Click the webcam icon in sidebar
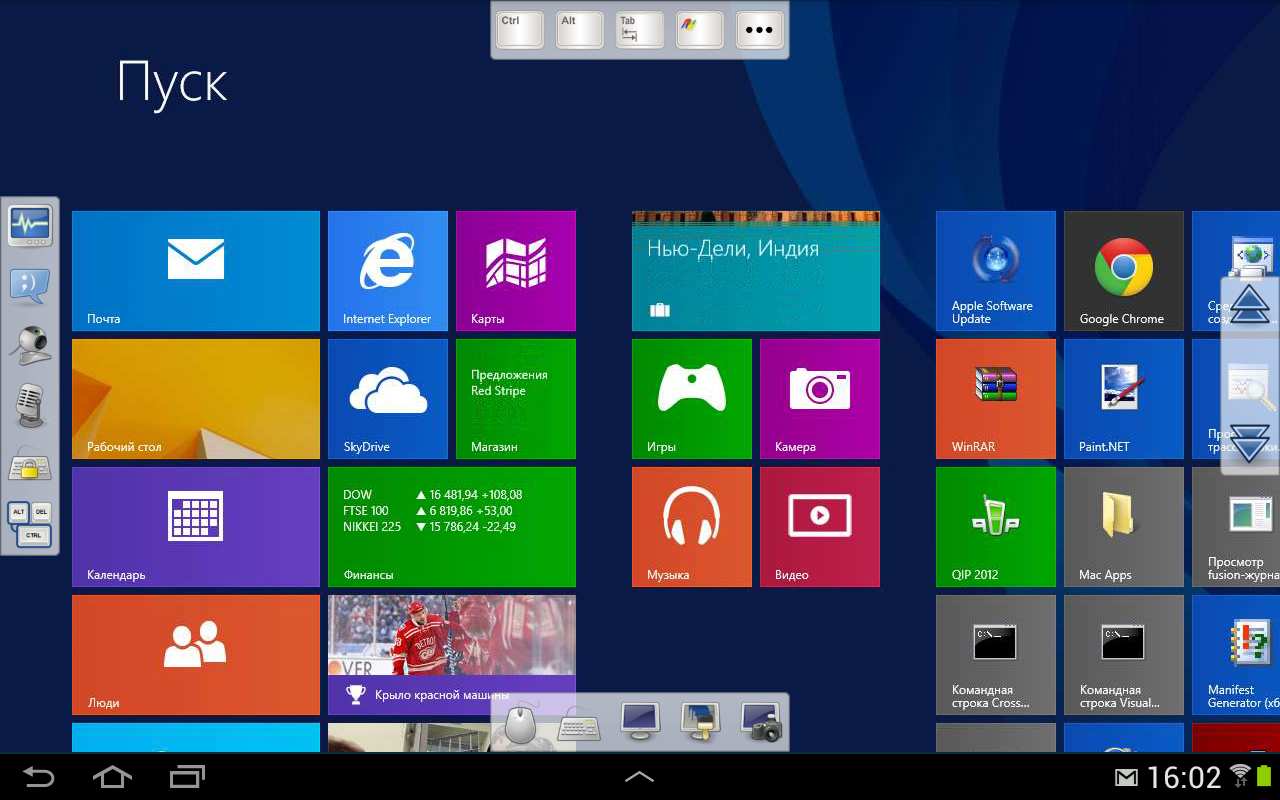1280x800 pixels. pos(30,345)
